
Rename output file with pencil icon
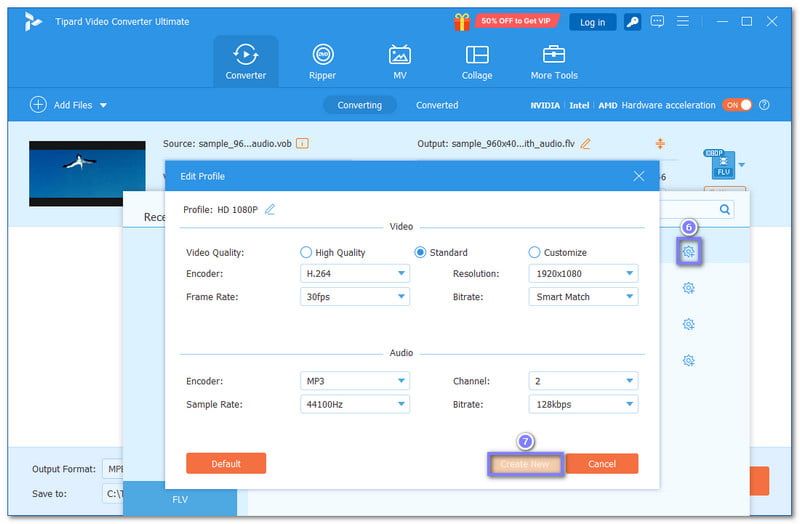point(586,144)
